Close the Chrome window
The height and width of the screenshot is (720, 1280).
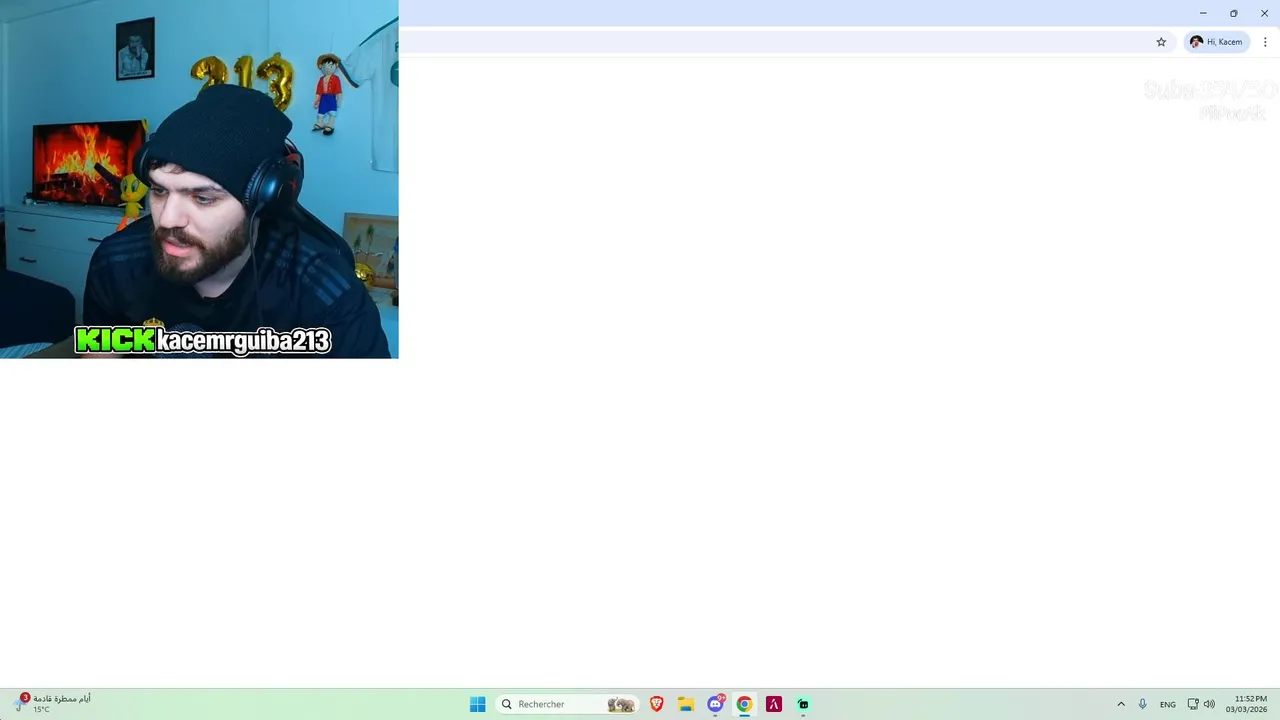coord(1264,13)
